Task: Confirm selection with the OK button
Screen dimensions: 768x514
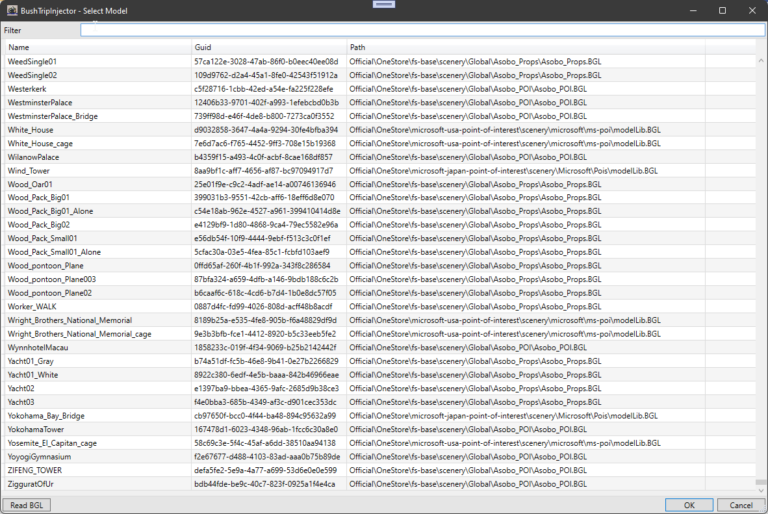Action: click(689, 504)
